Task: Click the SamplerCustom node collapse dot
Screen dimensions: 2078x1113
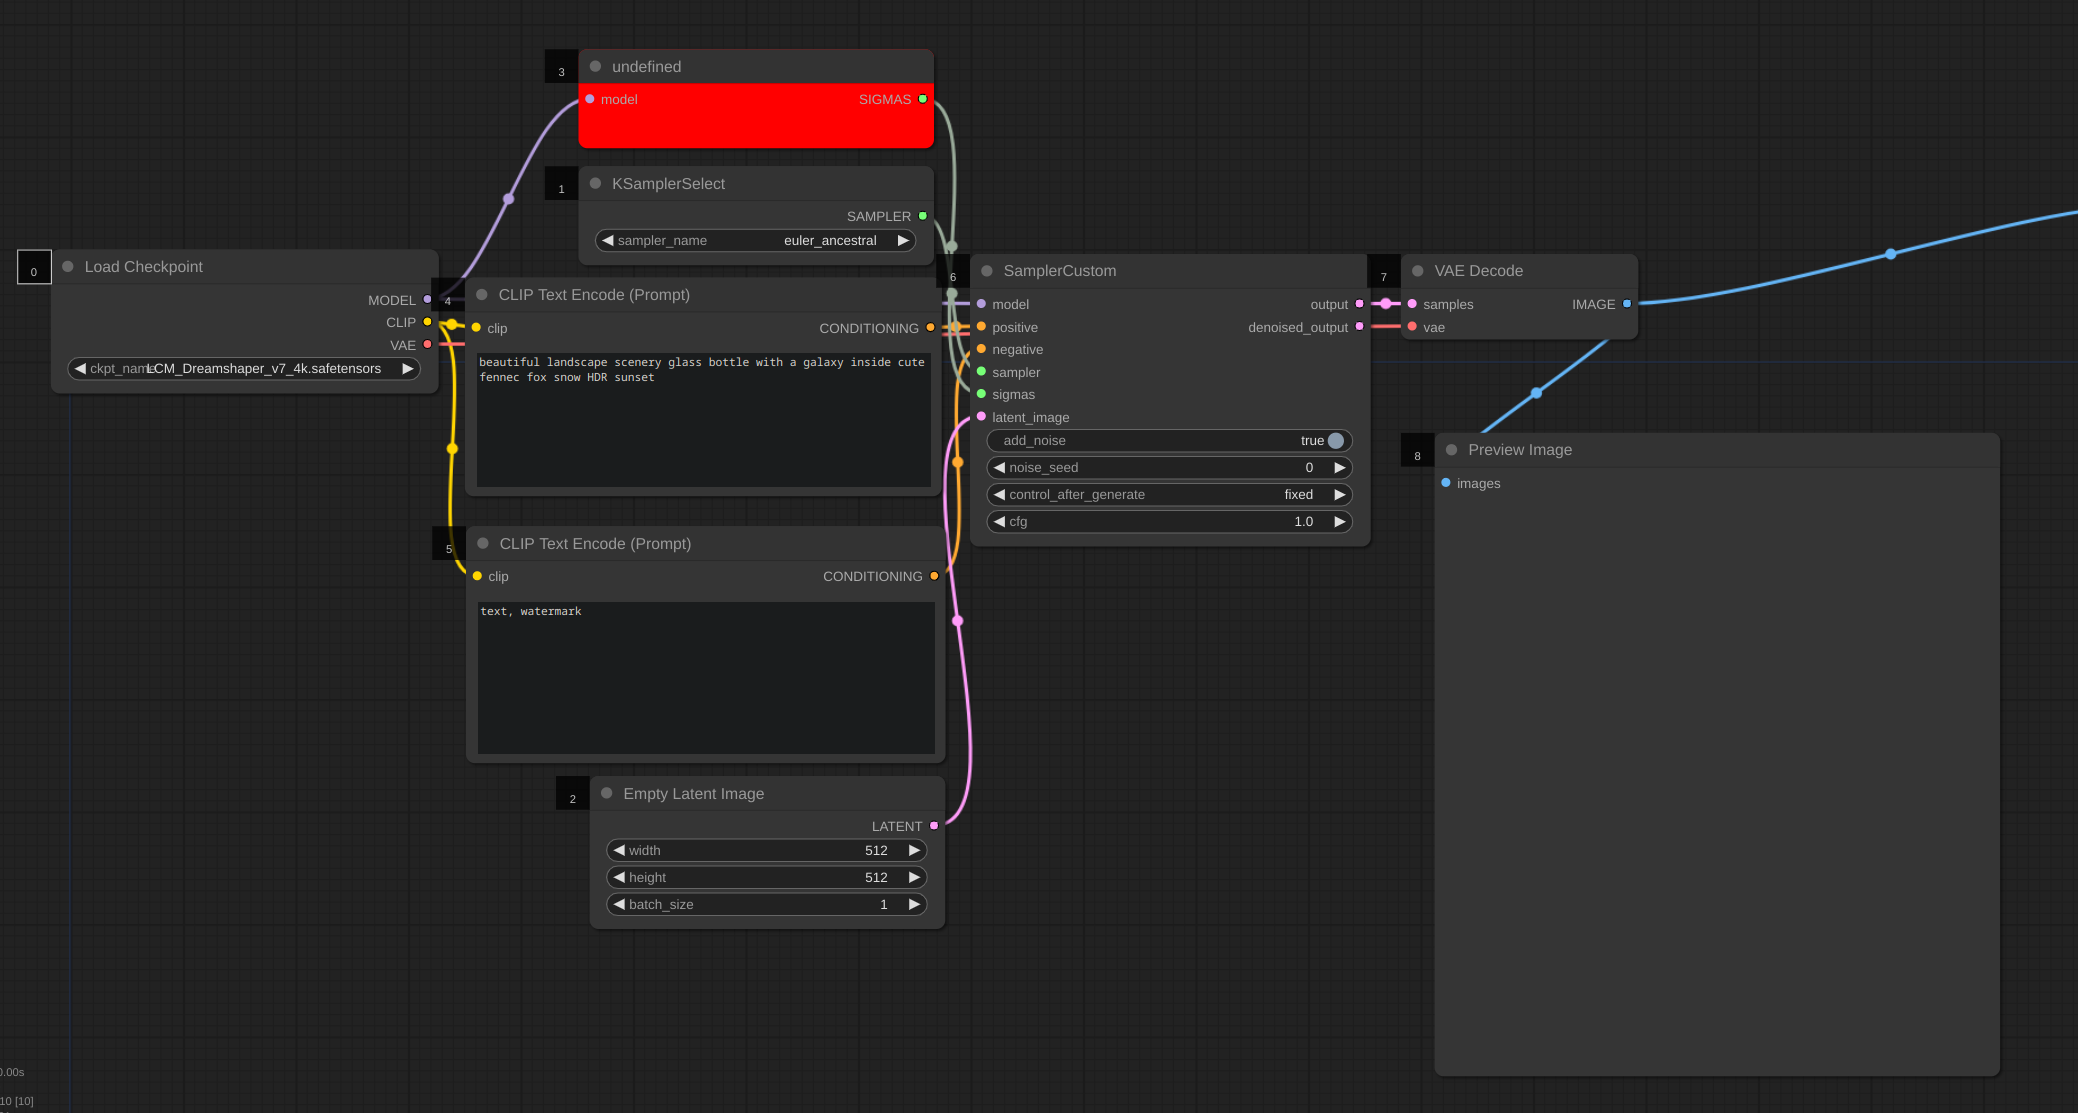Action: pos(987,271)
